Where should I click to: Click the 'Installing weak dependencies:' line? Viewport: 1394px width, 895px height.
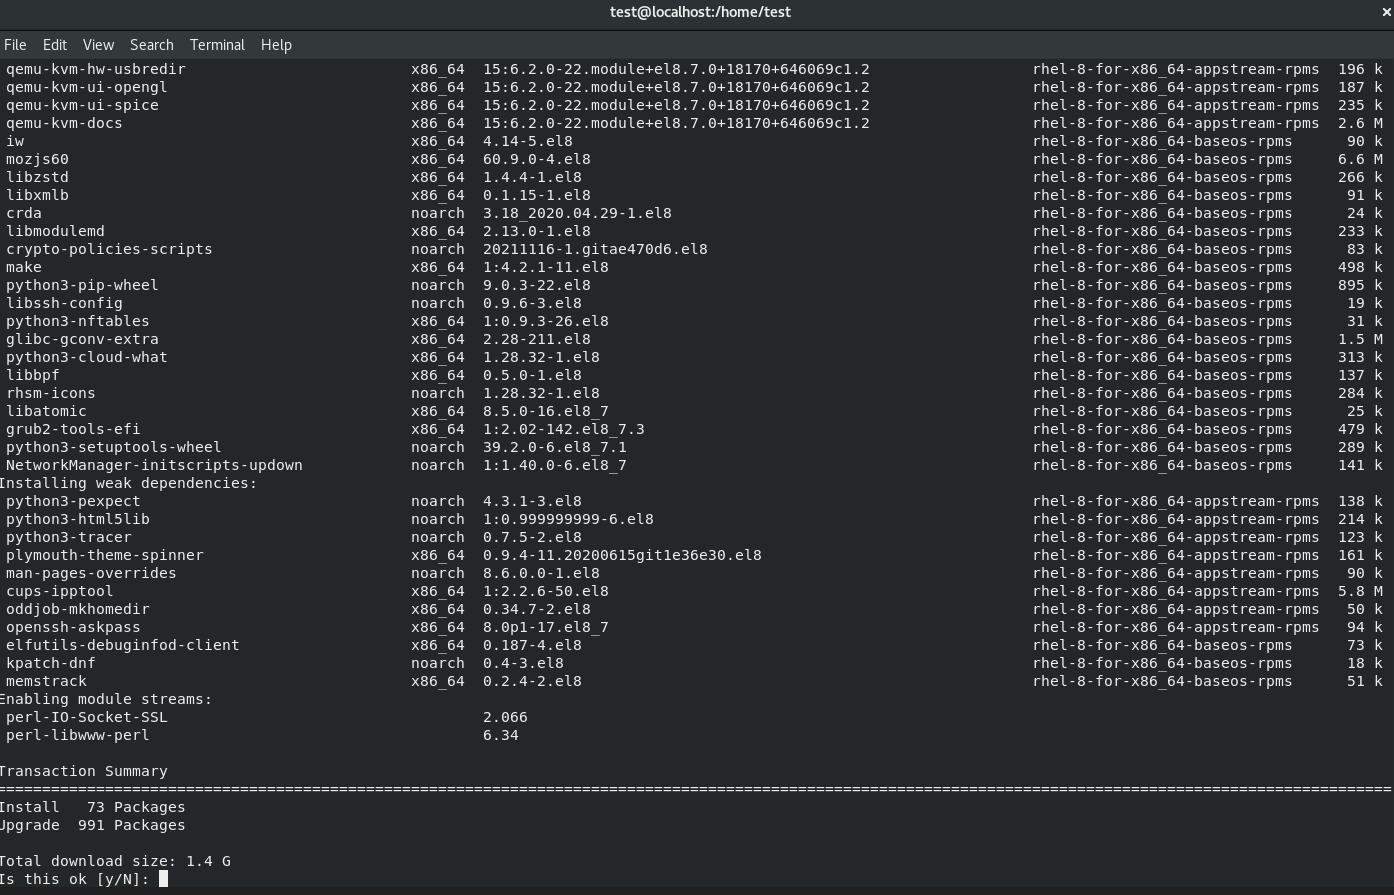pyautogui.click(x=129, y=483)
